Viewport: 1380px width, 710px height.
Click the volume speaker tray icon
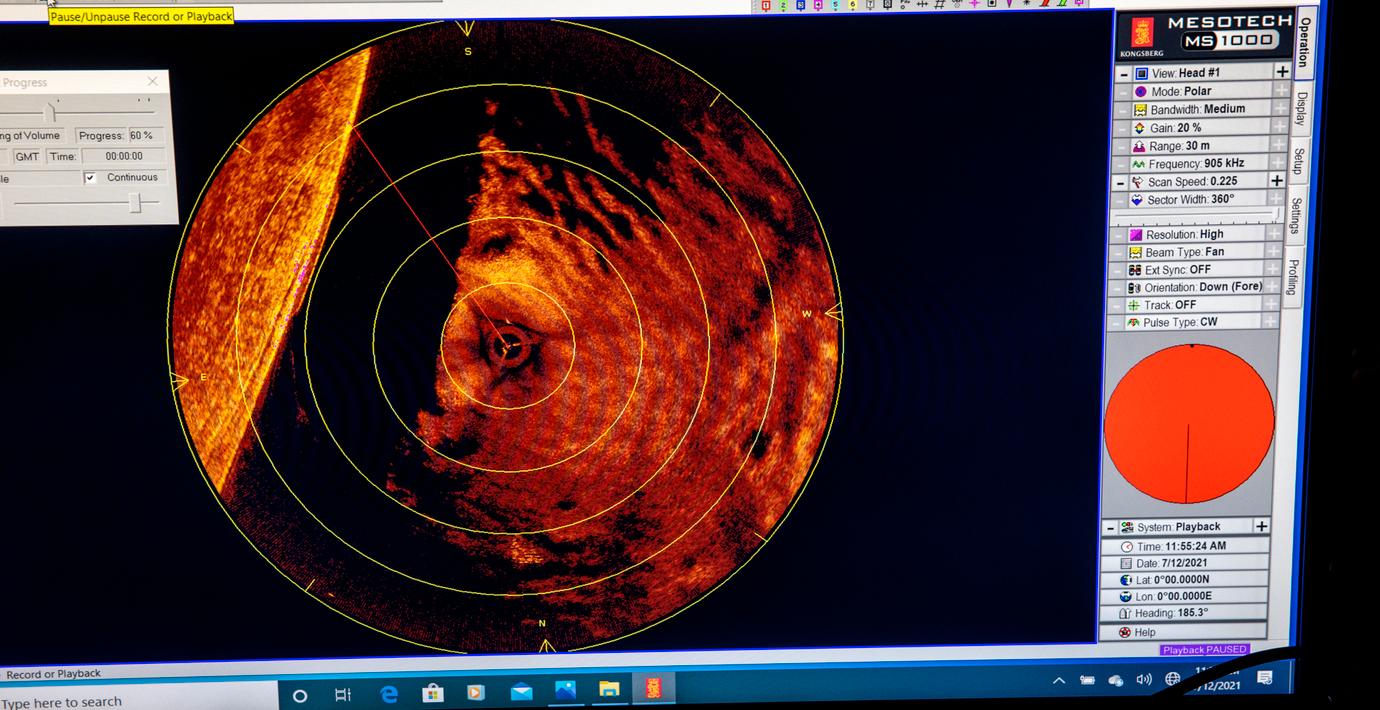coord(1144,680)
